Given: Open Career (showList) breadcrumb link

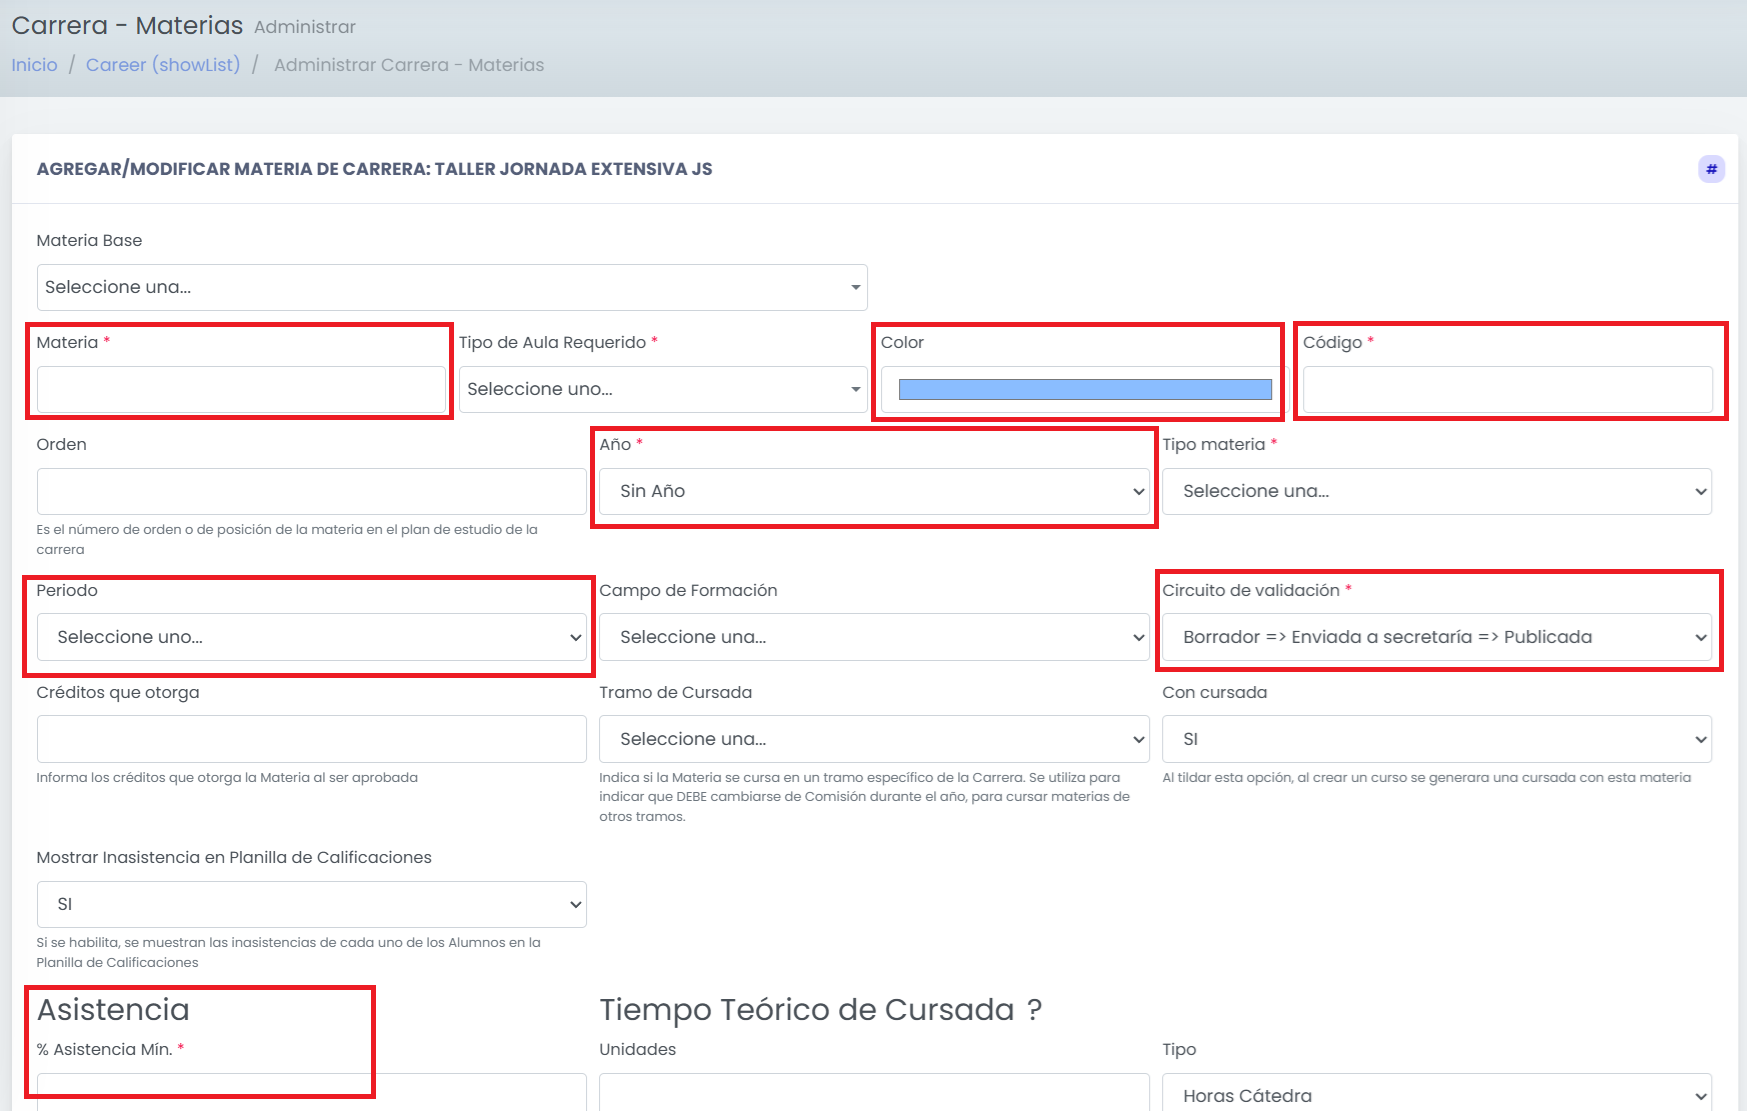Looking at the screenshot, I should pyautogui.click(x=163, y=65).
